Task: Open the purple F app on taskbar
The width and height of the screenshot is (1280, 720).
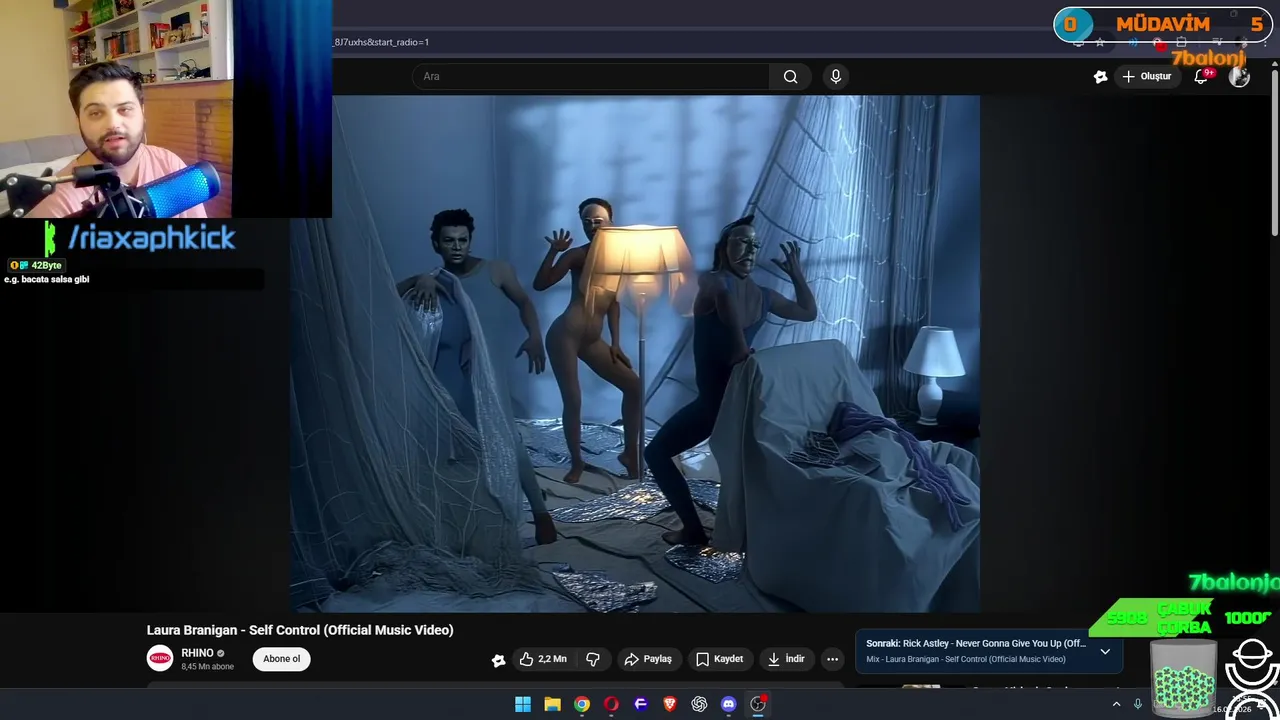Action: click(641, 704)
